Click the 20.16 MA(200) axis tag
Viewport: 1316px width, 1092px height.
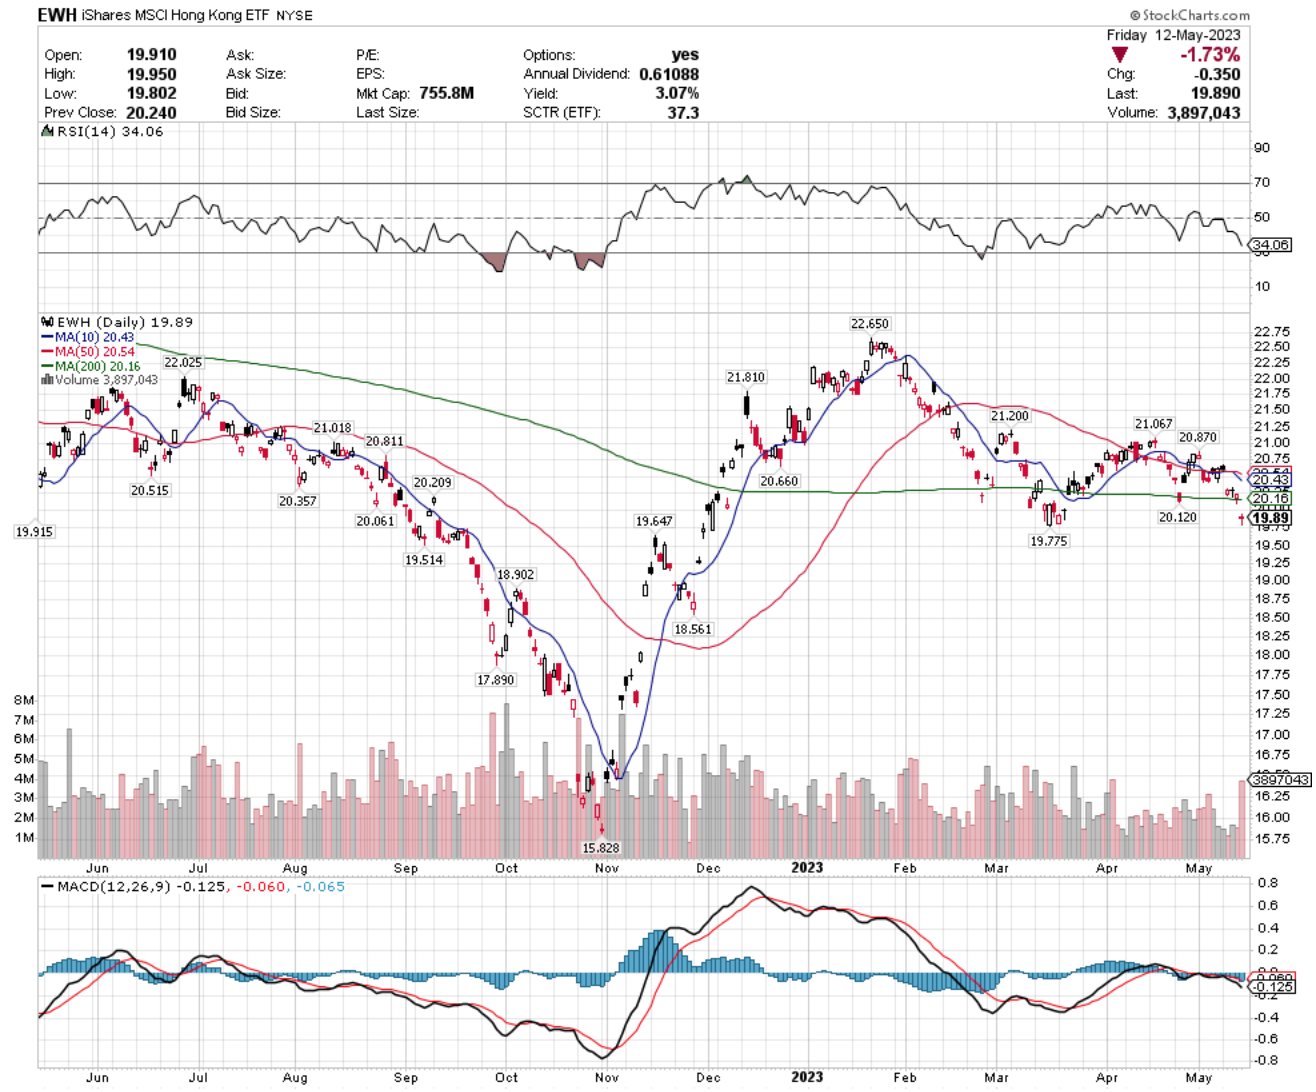click(1270, 498)
